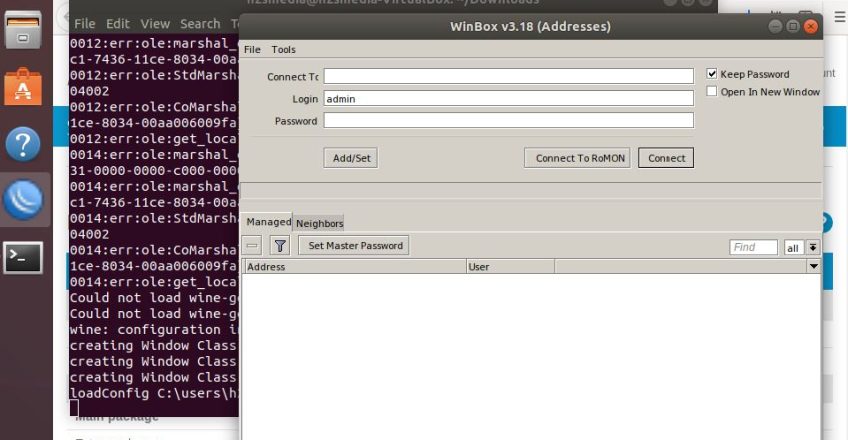This screenshot has height=440, width=848.
Task: Open the terminal Edit menu
Action: pos(117,24)
